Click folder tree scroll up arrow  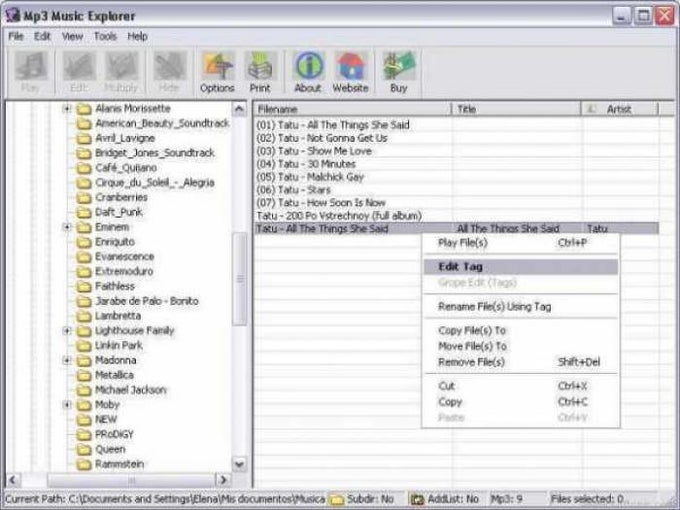tap(239, 109)
